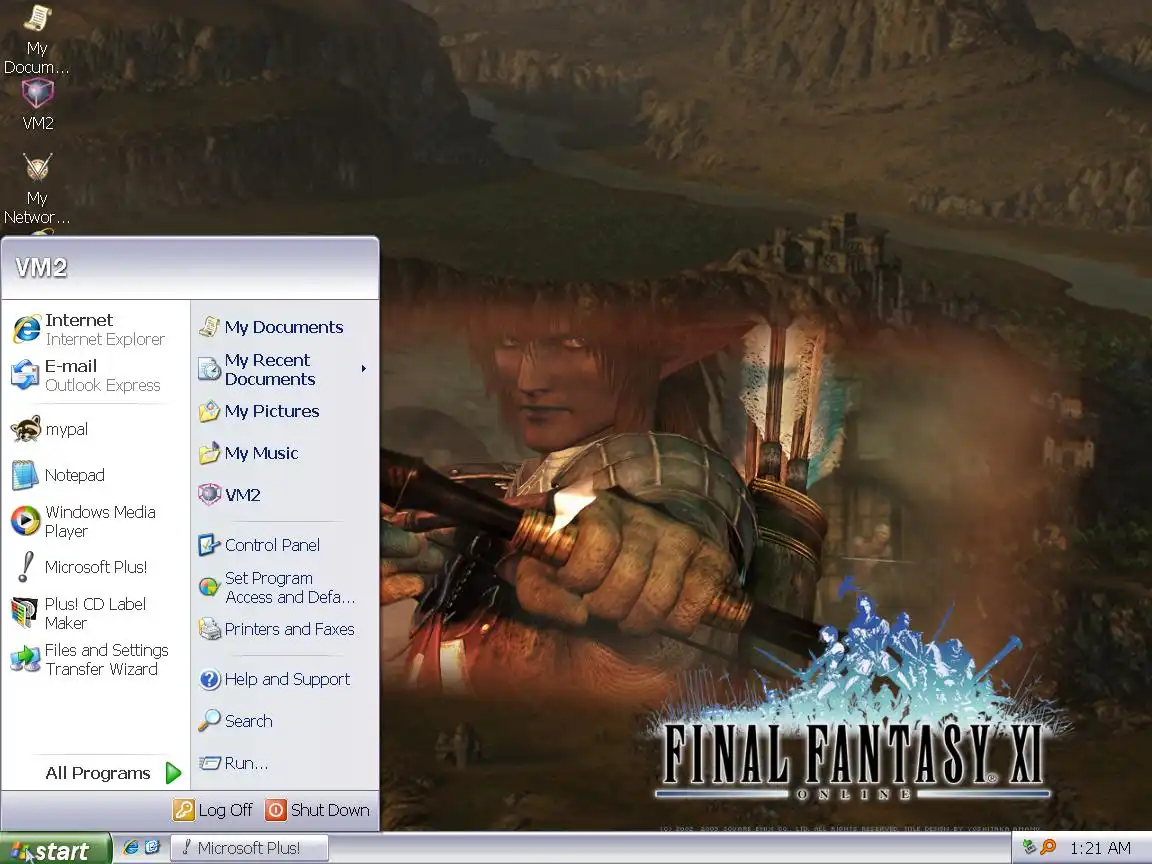Screen dimensions: 1152x864
Task: Click the Start button
Action: pyautogui.click(x=55, y=850)
